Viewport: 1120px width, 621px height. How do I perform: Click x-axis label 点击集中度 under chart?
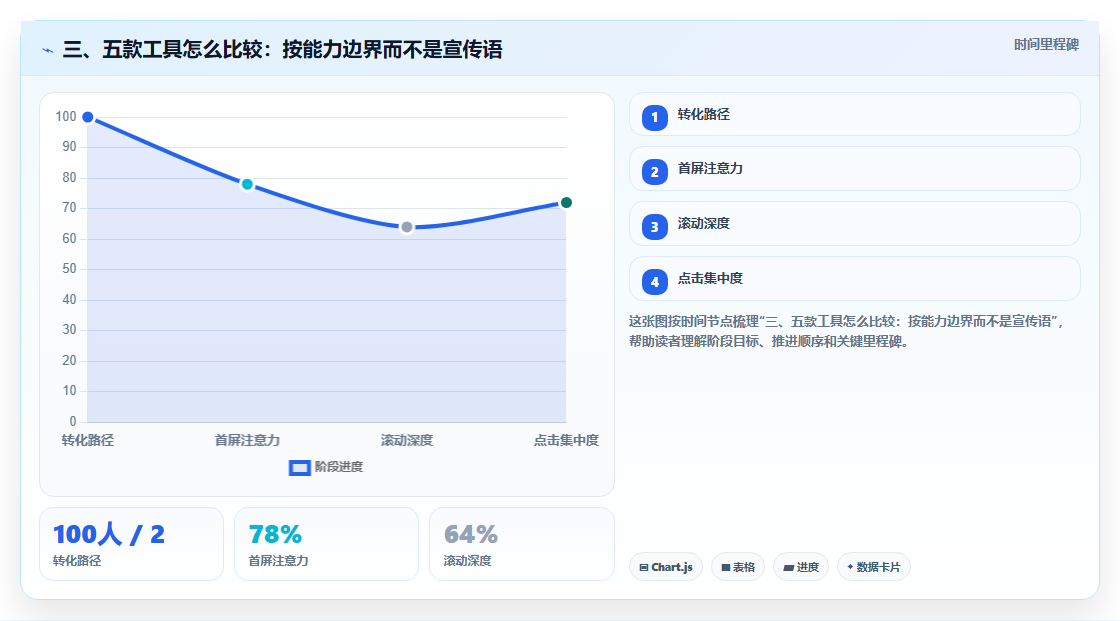[x=566, y=440]
